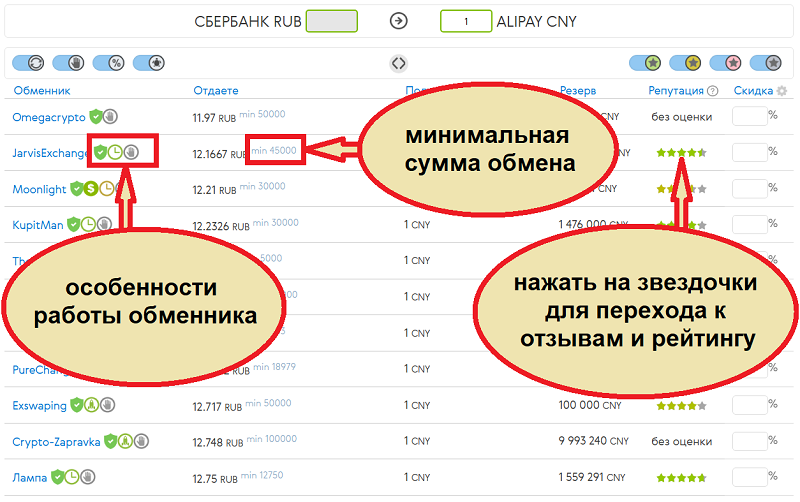Screen dimensions: 800x502
Task: Click the "1 559 291 CNY" reserve value
Action: click(x=592, y=477)
